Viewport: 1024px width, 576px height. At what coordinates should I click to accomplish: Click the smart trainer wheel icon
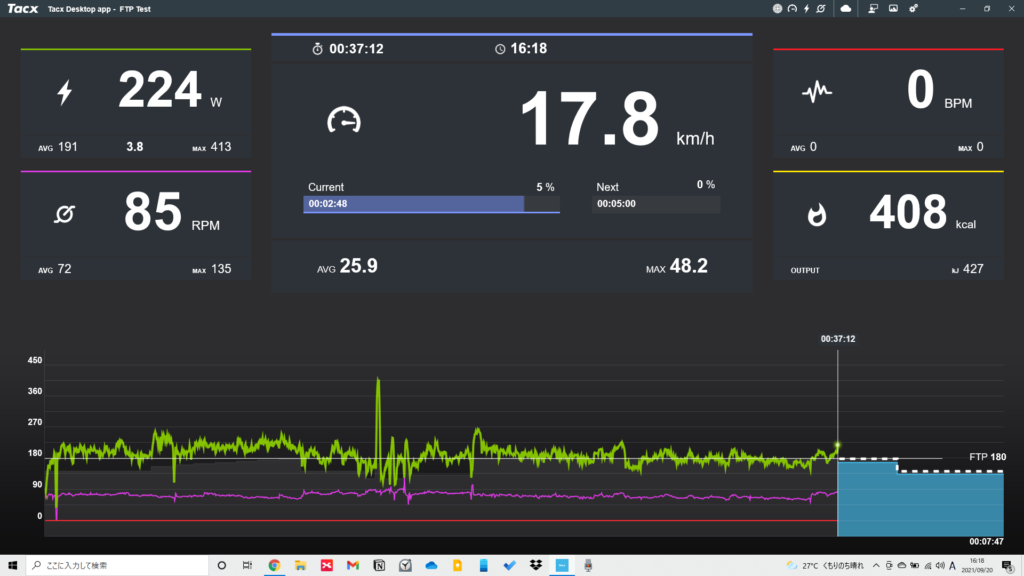click(778, 8)
